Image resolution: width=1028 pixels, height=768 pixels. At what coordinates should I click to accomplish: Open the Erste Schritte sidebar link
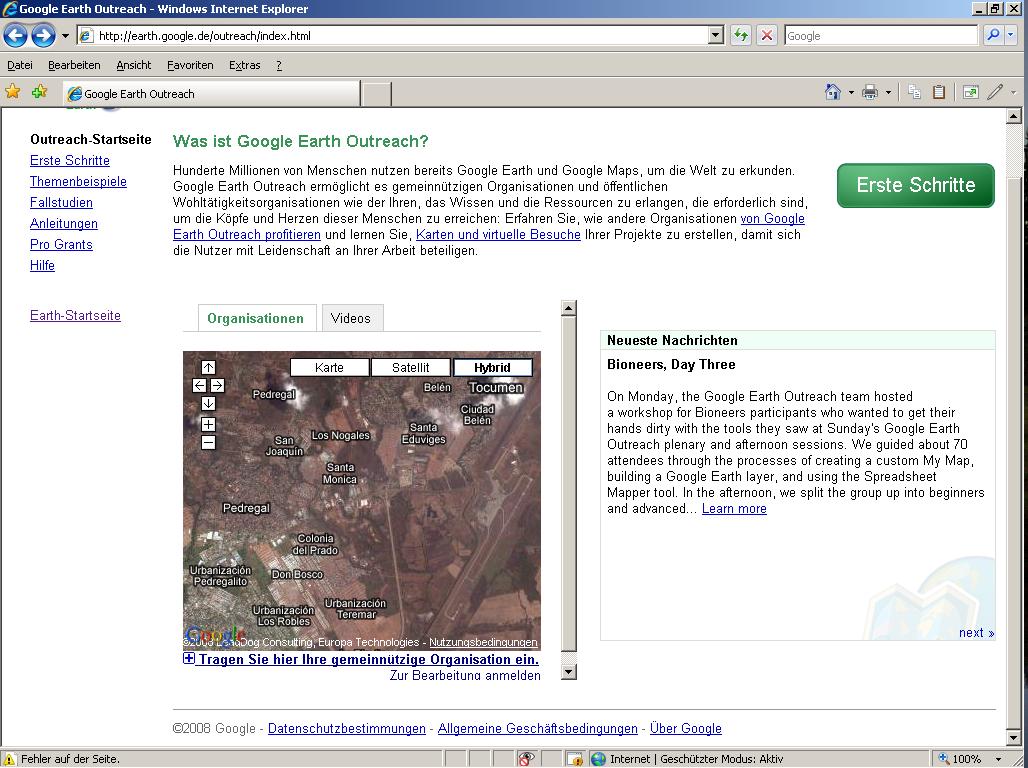click(x=69, y=161)
